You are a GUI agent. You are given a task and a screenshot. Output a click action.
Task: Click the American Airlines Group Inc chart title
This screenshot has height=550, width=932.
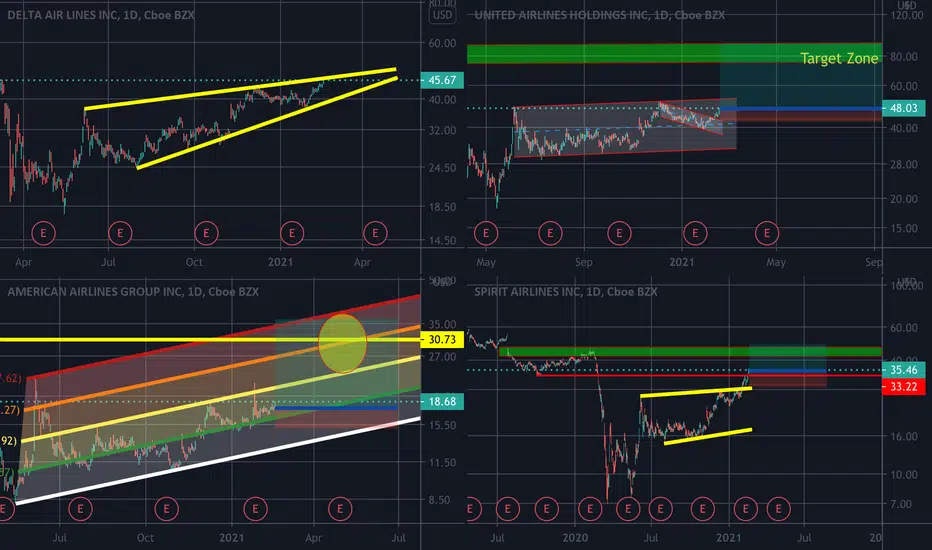click(x=133, y=291)
